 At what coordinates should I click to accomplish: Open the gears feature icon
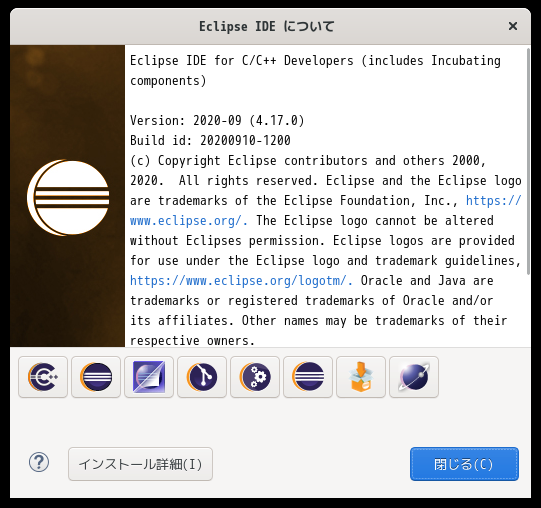[x=255, y=377]
